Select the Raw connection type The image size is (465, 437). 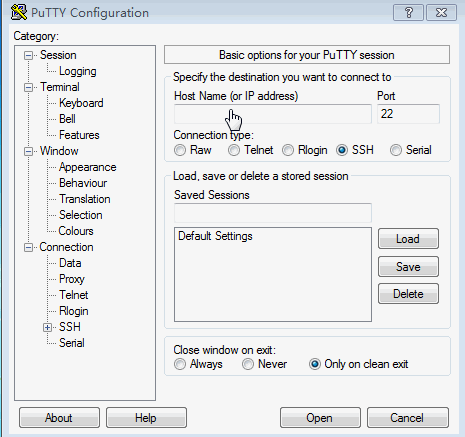[180, 150]
